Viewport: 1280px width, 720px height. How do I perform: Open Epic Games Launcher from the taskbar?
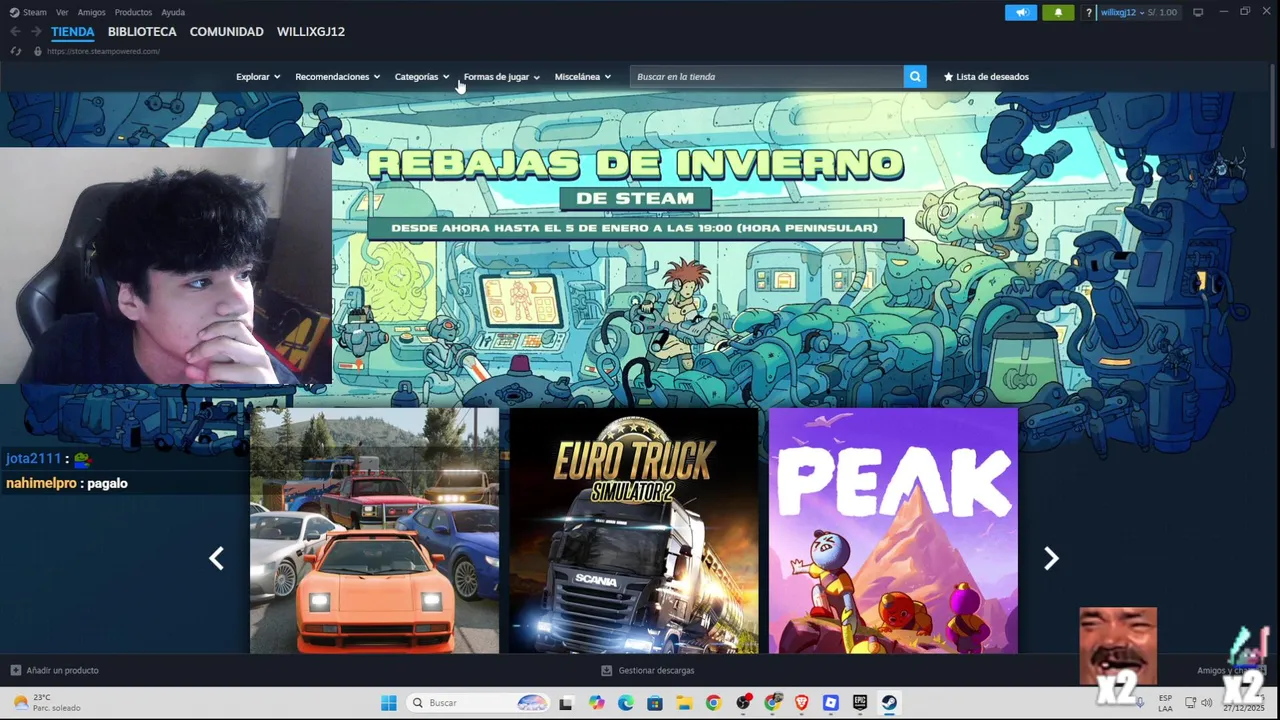pyautogui.click(x=860, y=703)
